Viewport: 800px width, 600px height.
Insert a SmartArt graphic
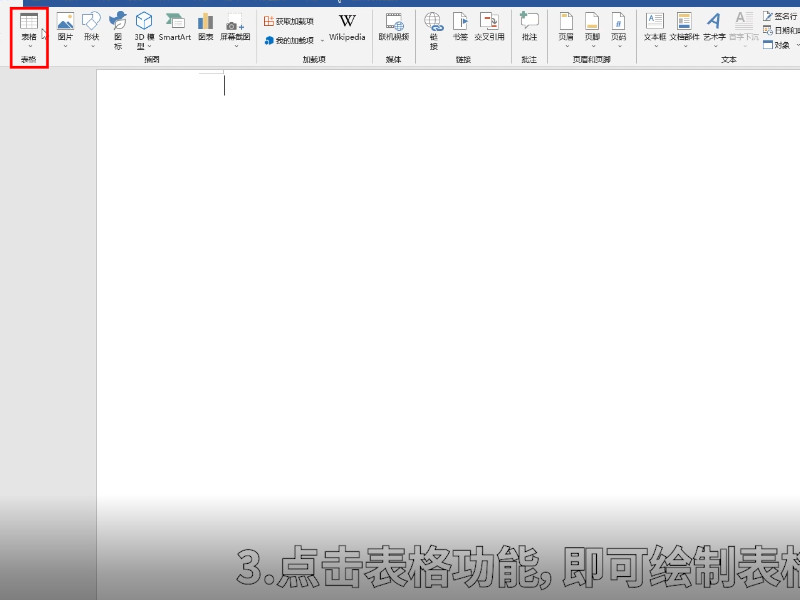pyautogui.click(x=174, y=27)
